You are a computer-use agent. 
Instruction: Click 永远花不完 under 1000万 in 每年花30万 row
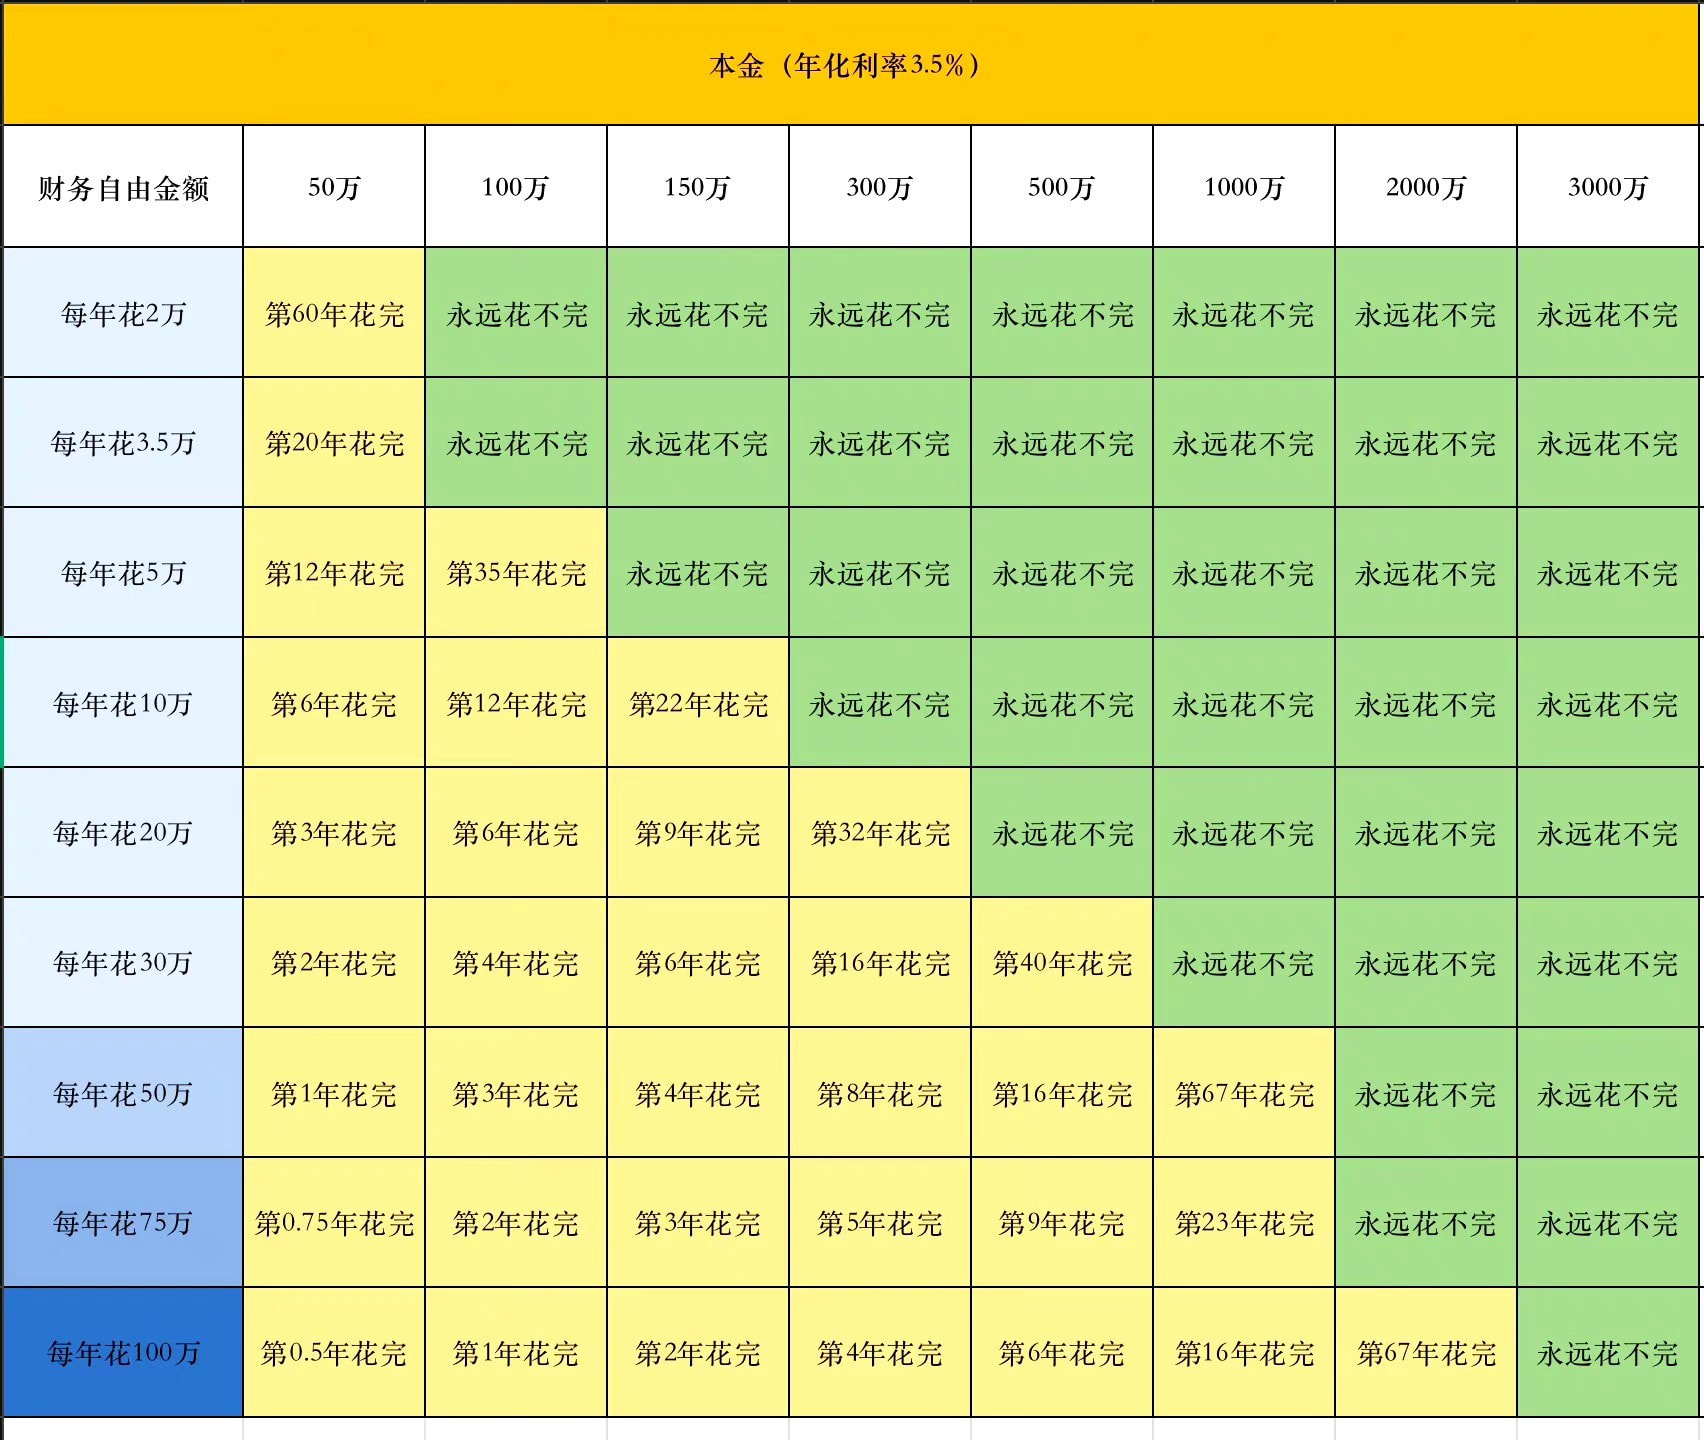[x=1244, y=963]
